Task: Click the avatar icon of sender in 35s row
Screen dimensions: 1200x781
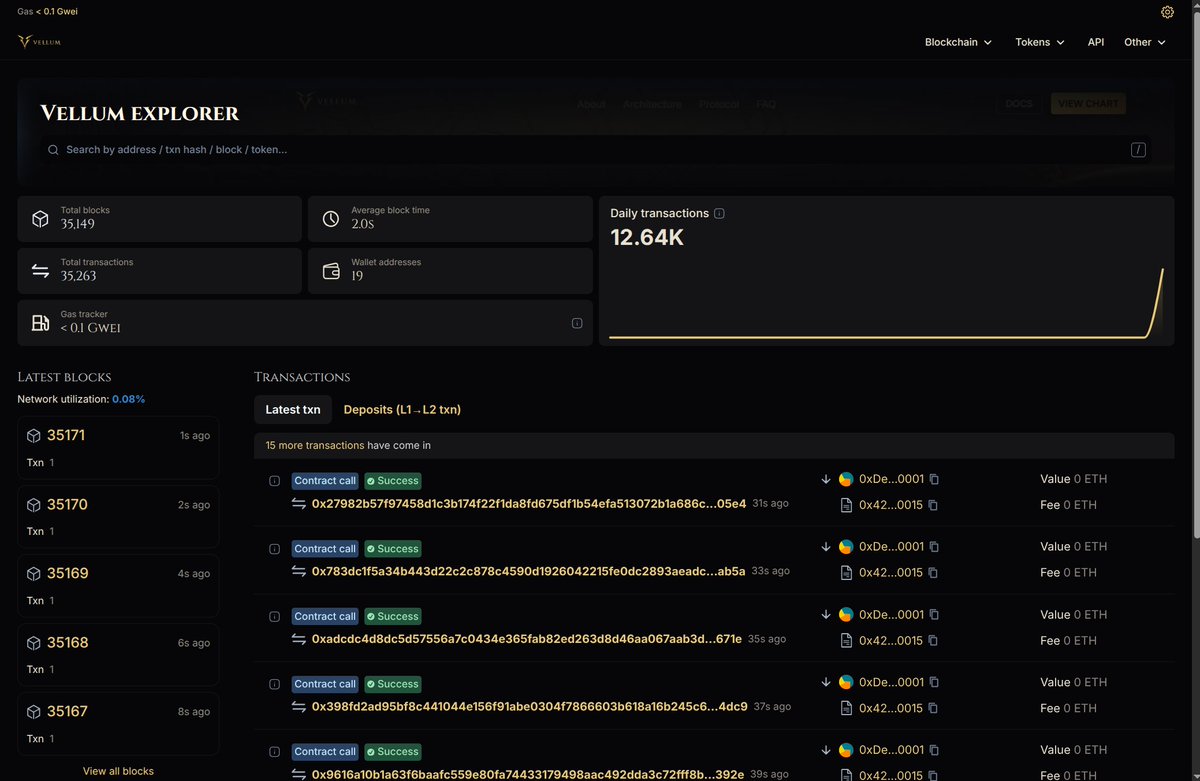Action: [846, 615]
